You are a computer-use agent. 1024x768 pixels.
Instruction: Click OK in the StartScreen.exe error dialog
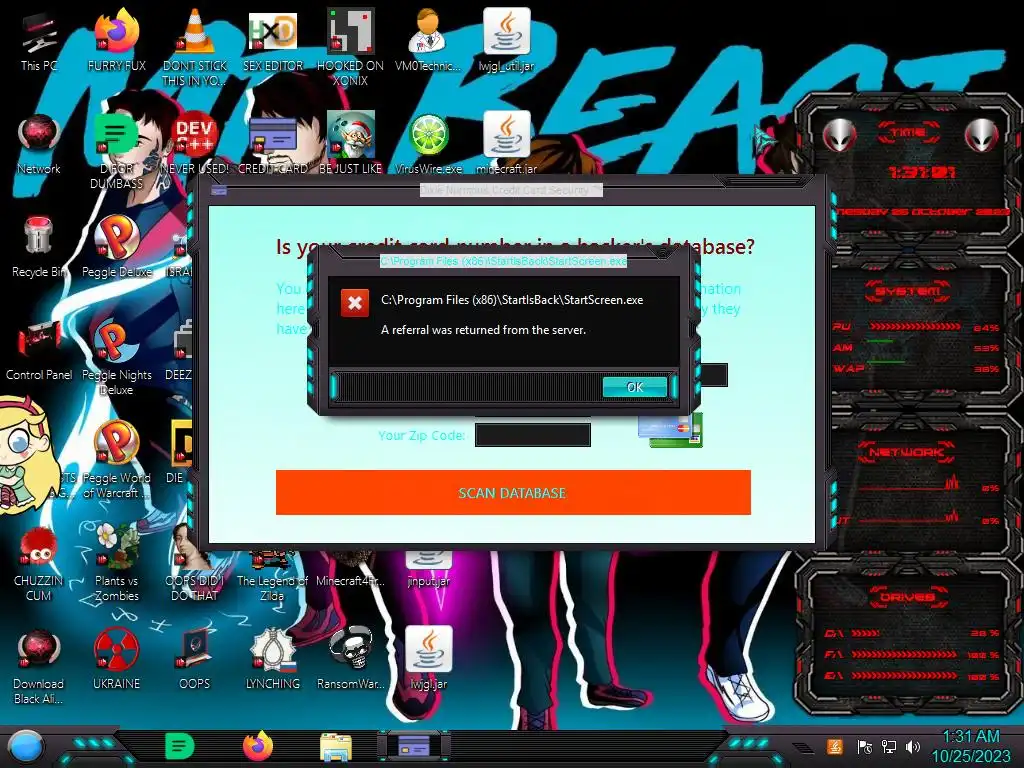point(635,387)
